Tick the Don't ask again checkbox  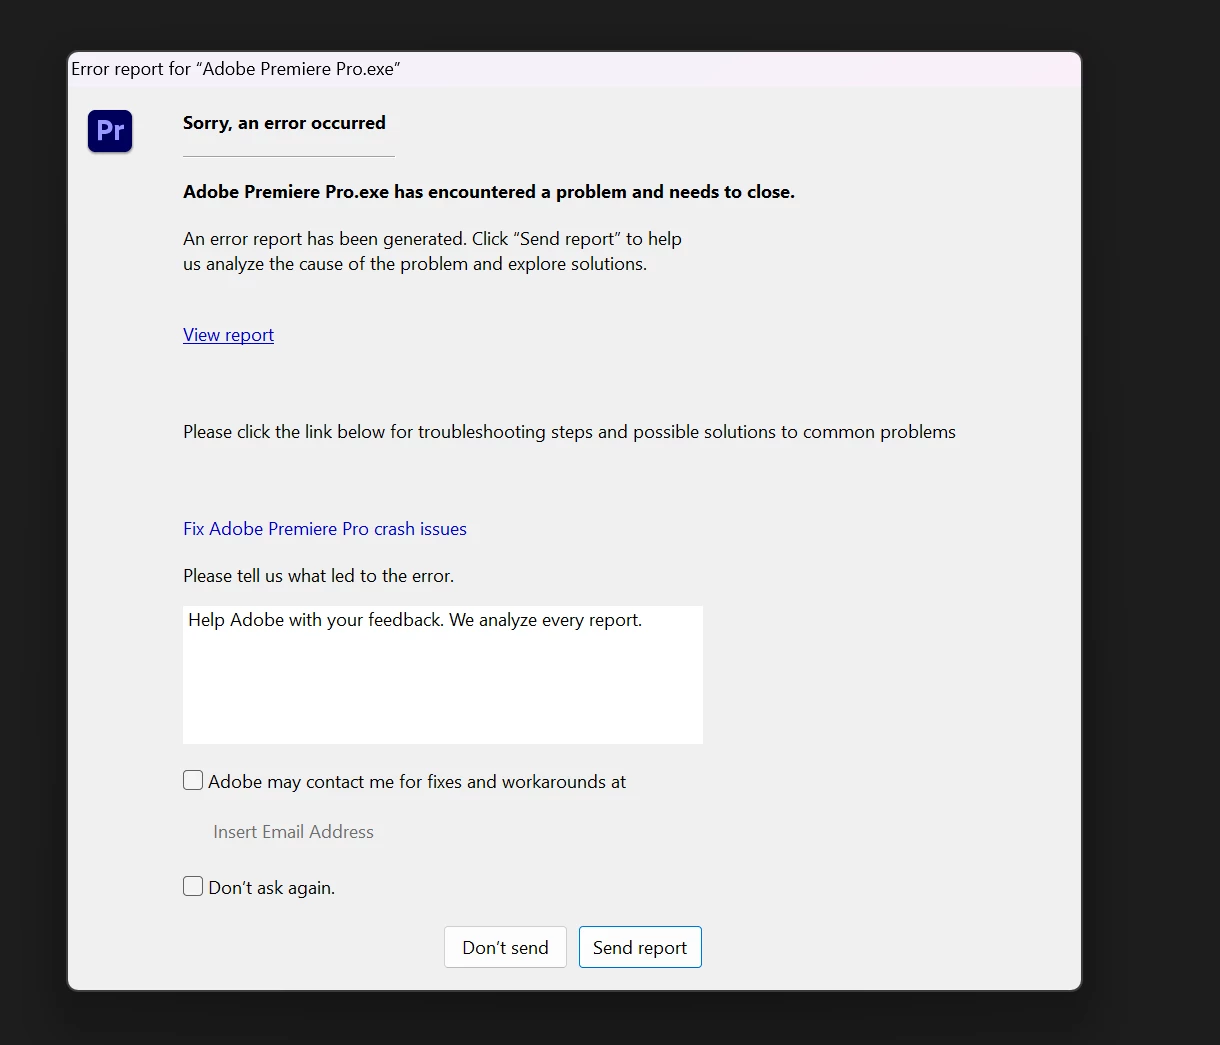[193, 886]
